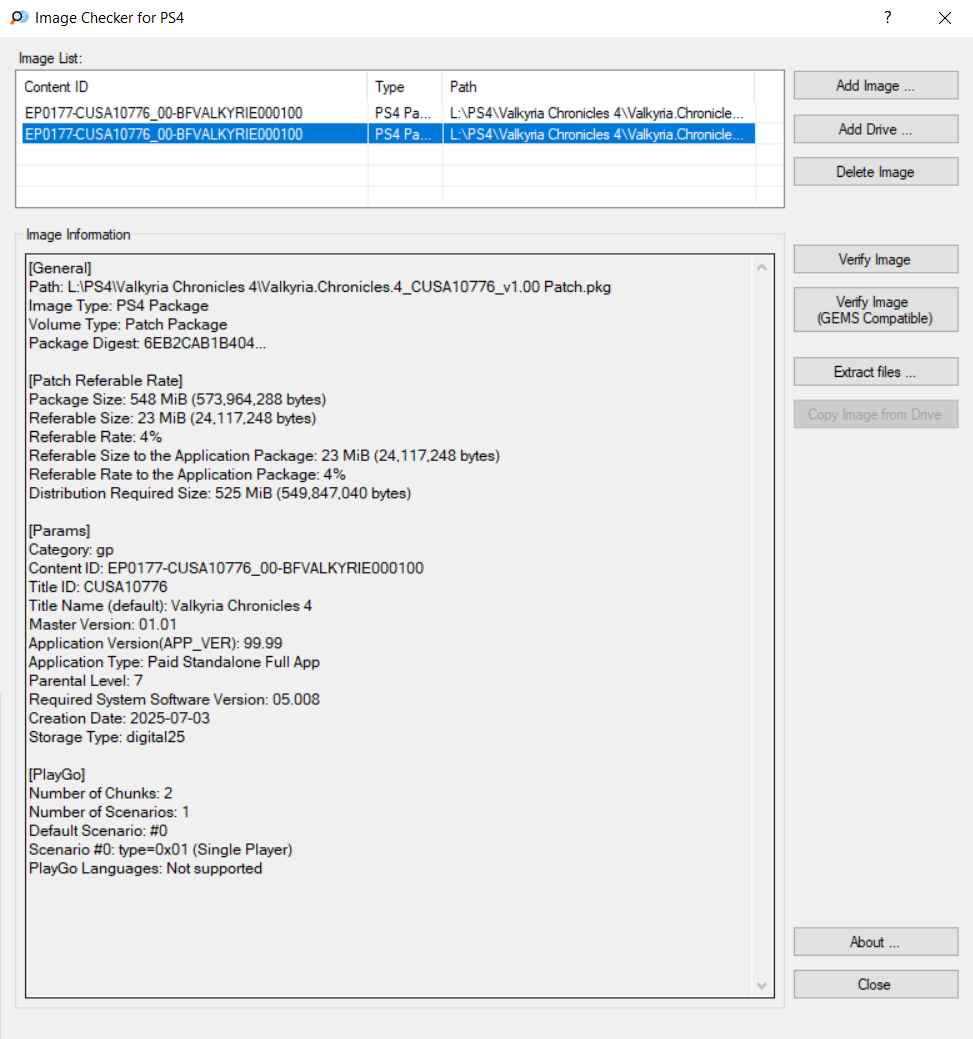The width and height of the screenshot is (973, 1039).
Task: Click the Referable Rate: 4% line
Action: (95, 437)
